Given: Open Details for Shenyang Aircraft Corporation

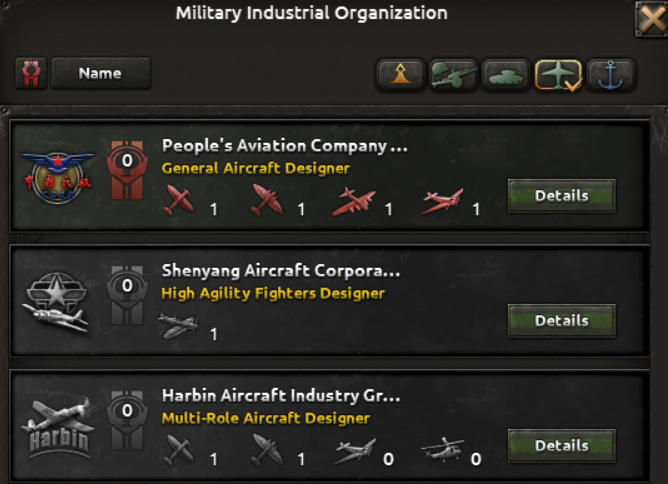Looking at the screenshot, I should point(561,321).
